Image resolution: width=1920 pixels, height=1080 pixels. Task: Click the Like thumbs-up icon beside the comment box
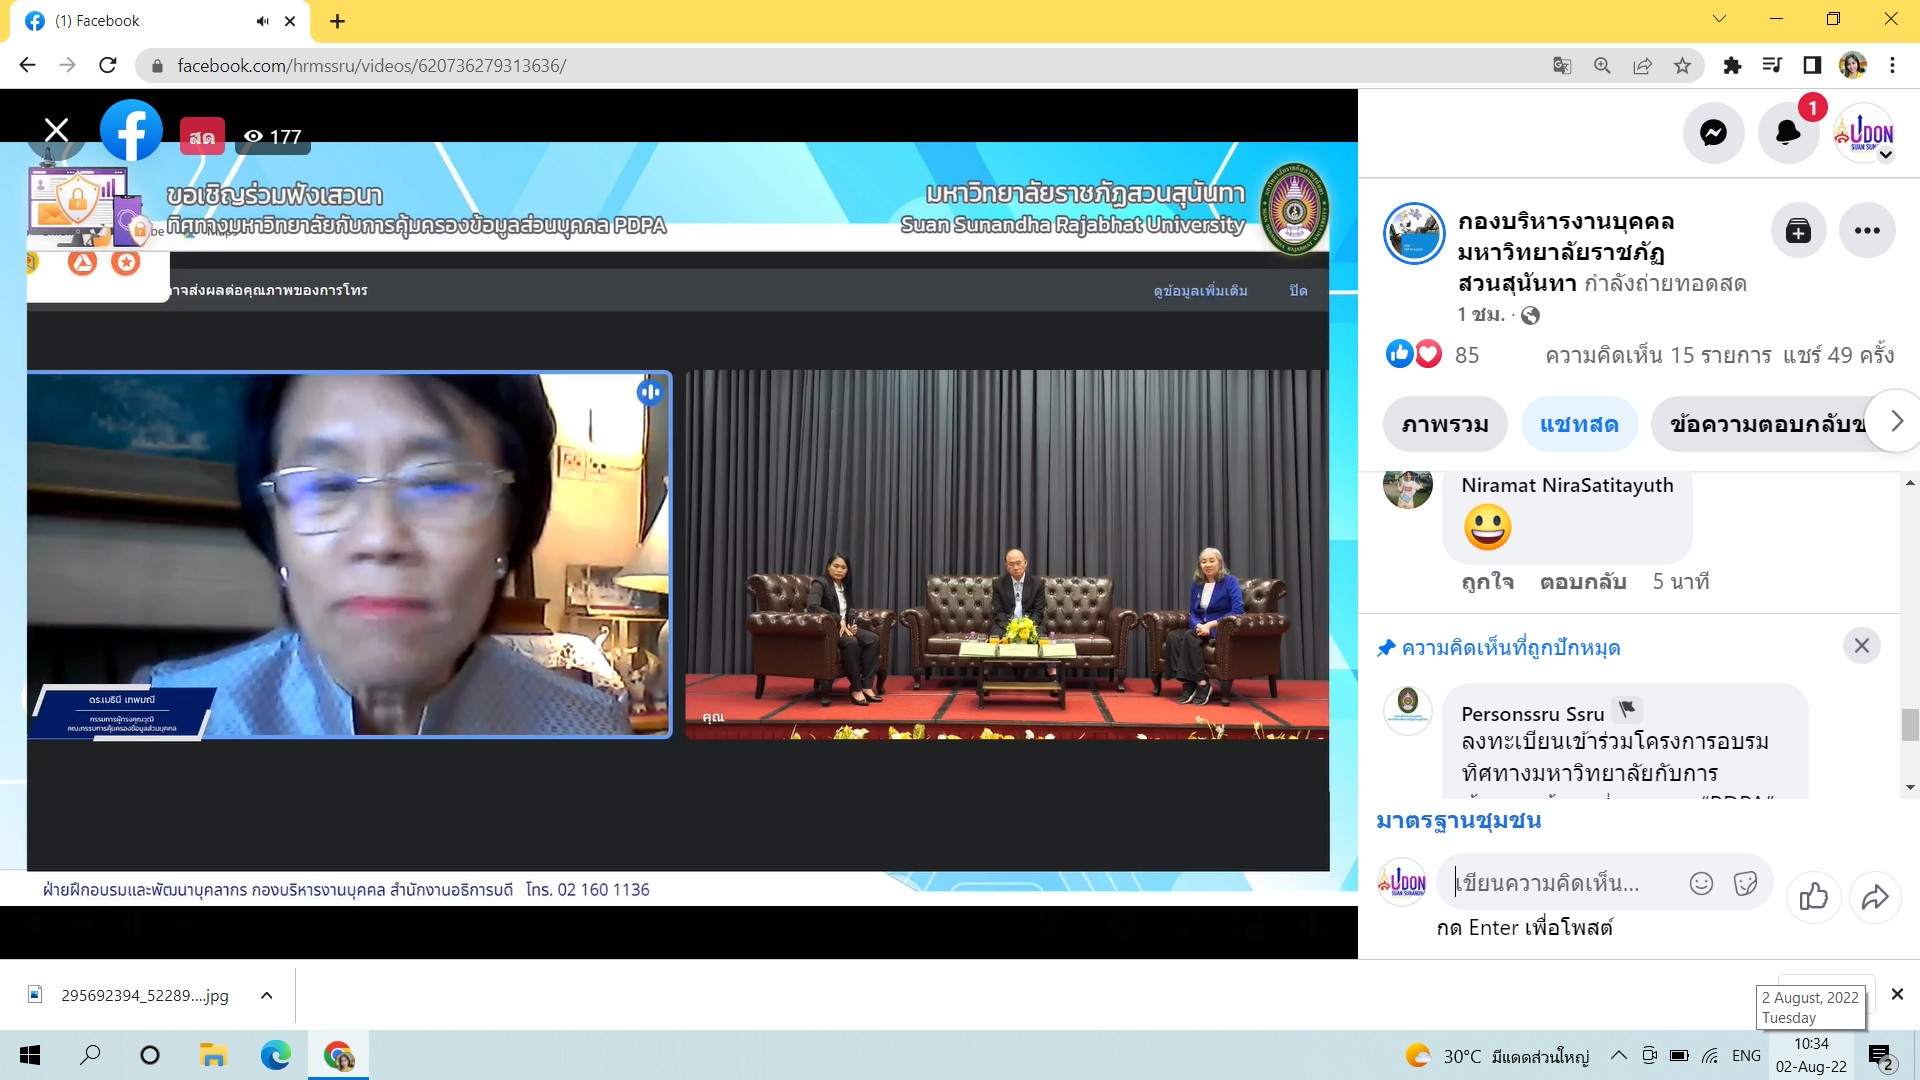tap(1813, 897)
